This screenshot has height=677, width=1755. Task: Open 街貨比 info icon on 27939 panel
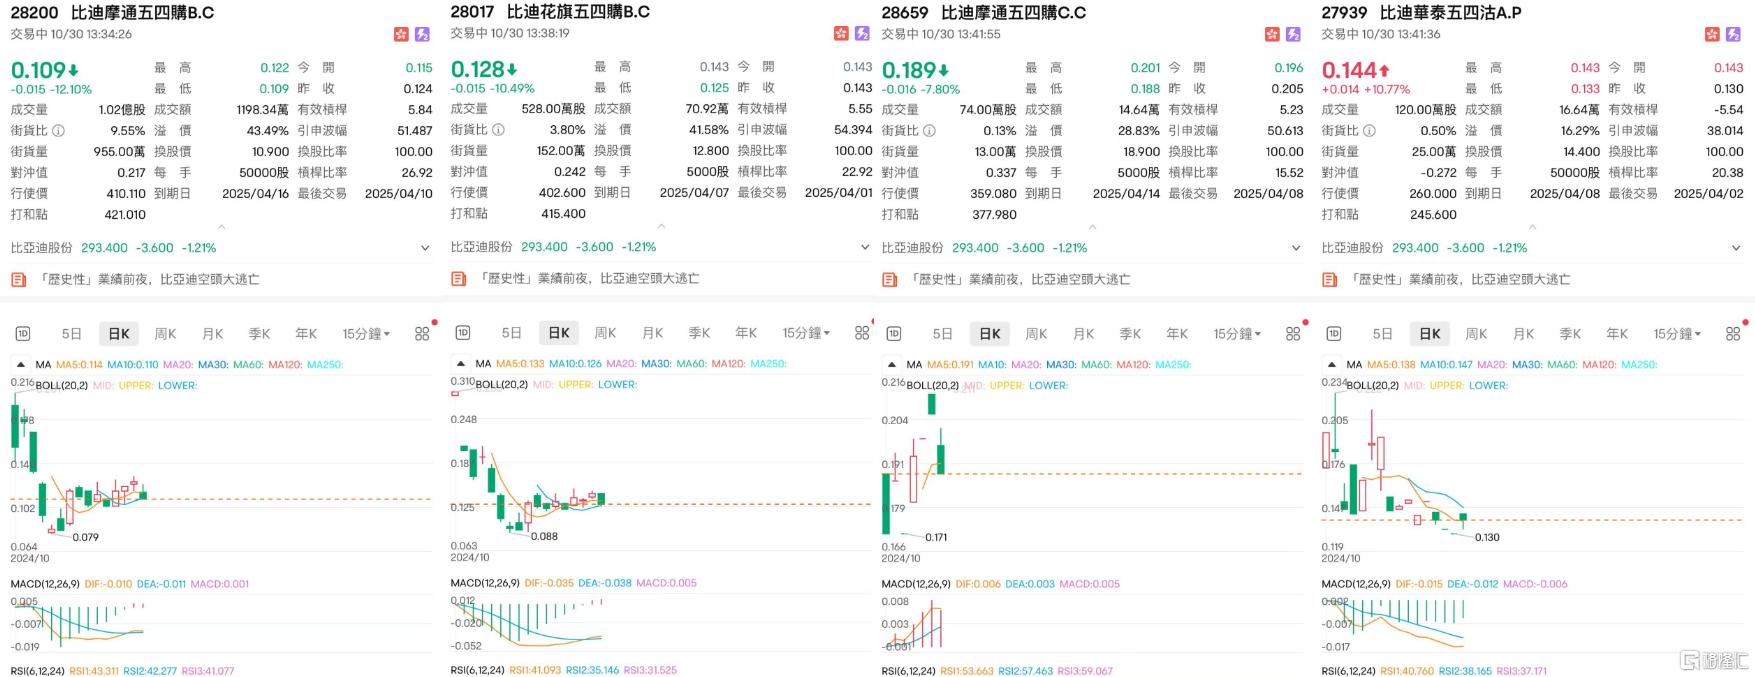pos(1369,131)
